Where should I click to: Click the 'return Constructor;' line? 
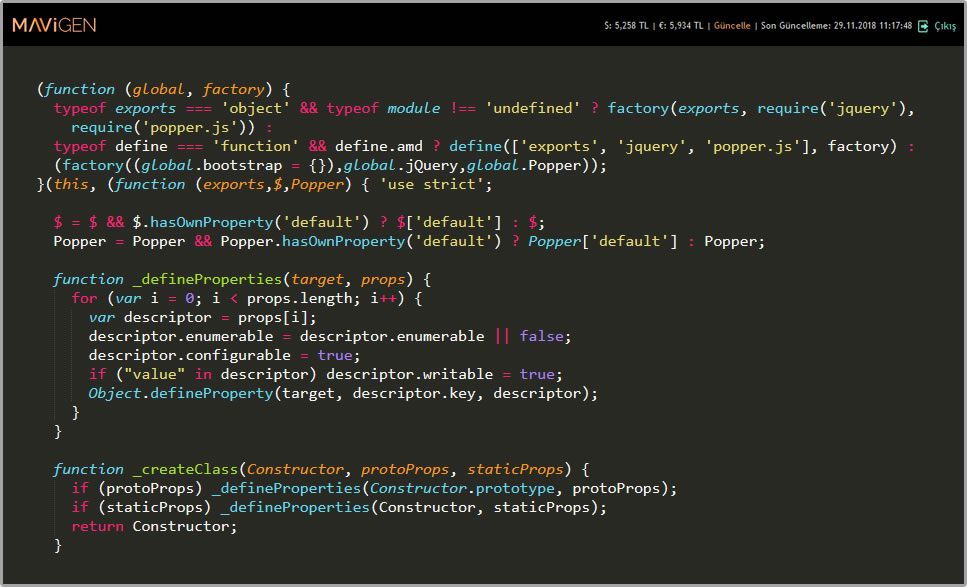[155, 526]
